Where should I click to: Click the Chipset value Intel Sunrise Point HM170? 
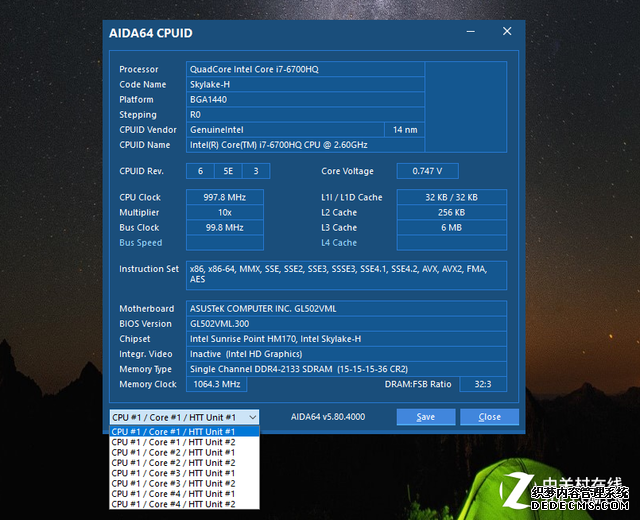[x=347, y=339]
